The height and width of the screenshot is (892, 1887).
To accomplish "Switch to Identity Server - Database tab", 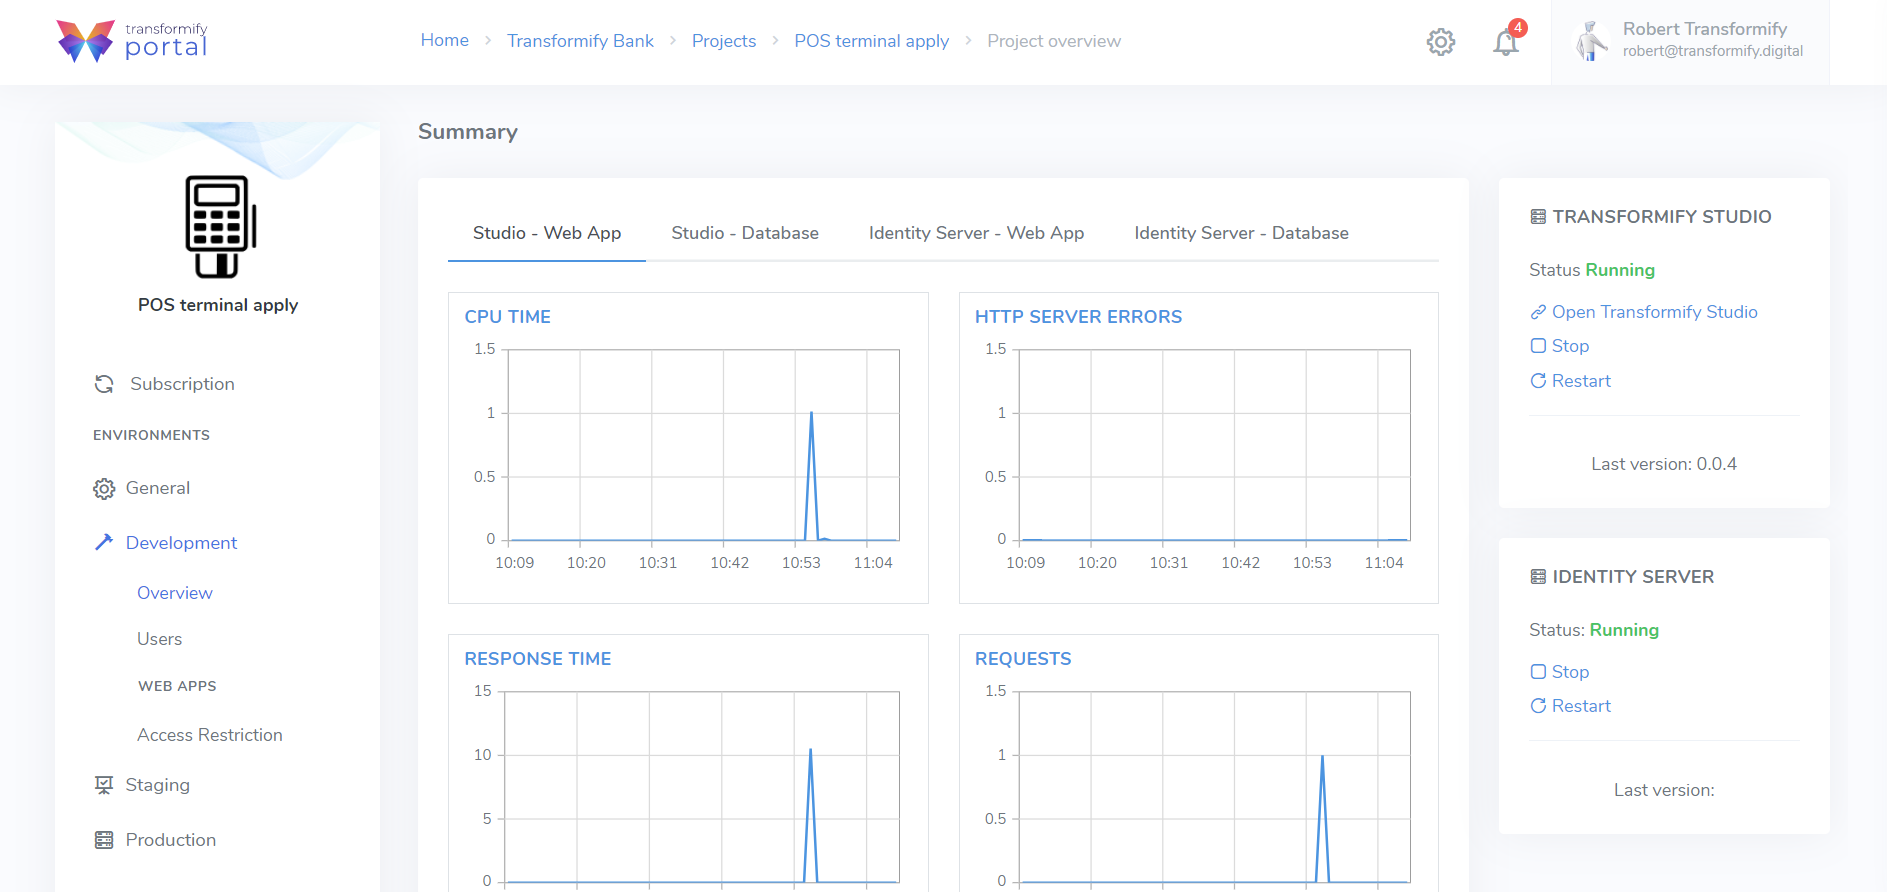I will [1242, 233].
